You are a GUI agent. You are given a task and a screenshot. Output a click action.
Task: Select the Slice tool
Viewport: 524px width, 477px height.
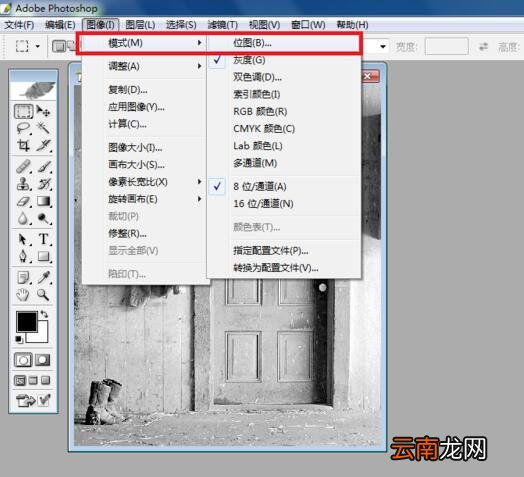(43, 145)
